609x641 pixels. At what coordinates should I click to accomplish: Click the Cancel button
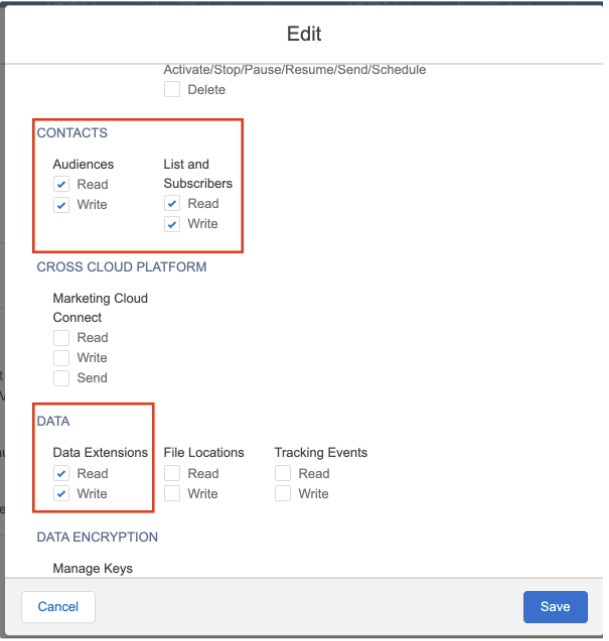pyautogui.click(x=58, y=607)
